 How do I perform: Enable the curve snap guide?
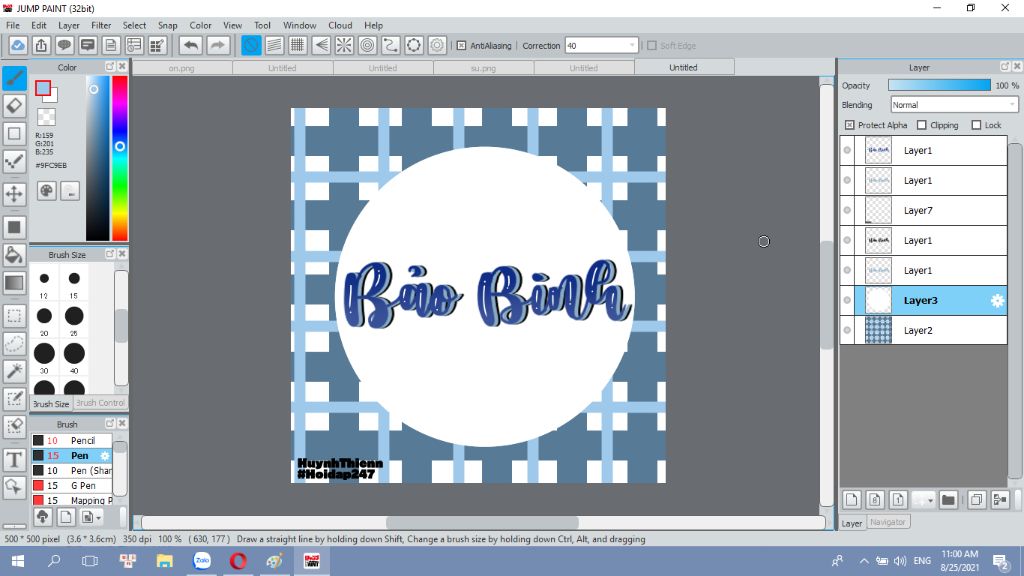[391, 46]
